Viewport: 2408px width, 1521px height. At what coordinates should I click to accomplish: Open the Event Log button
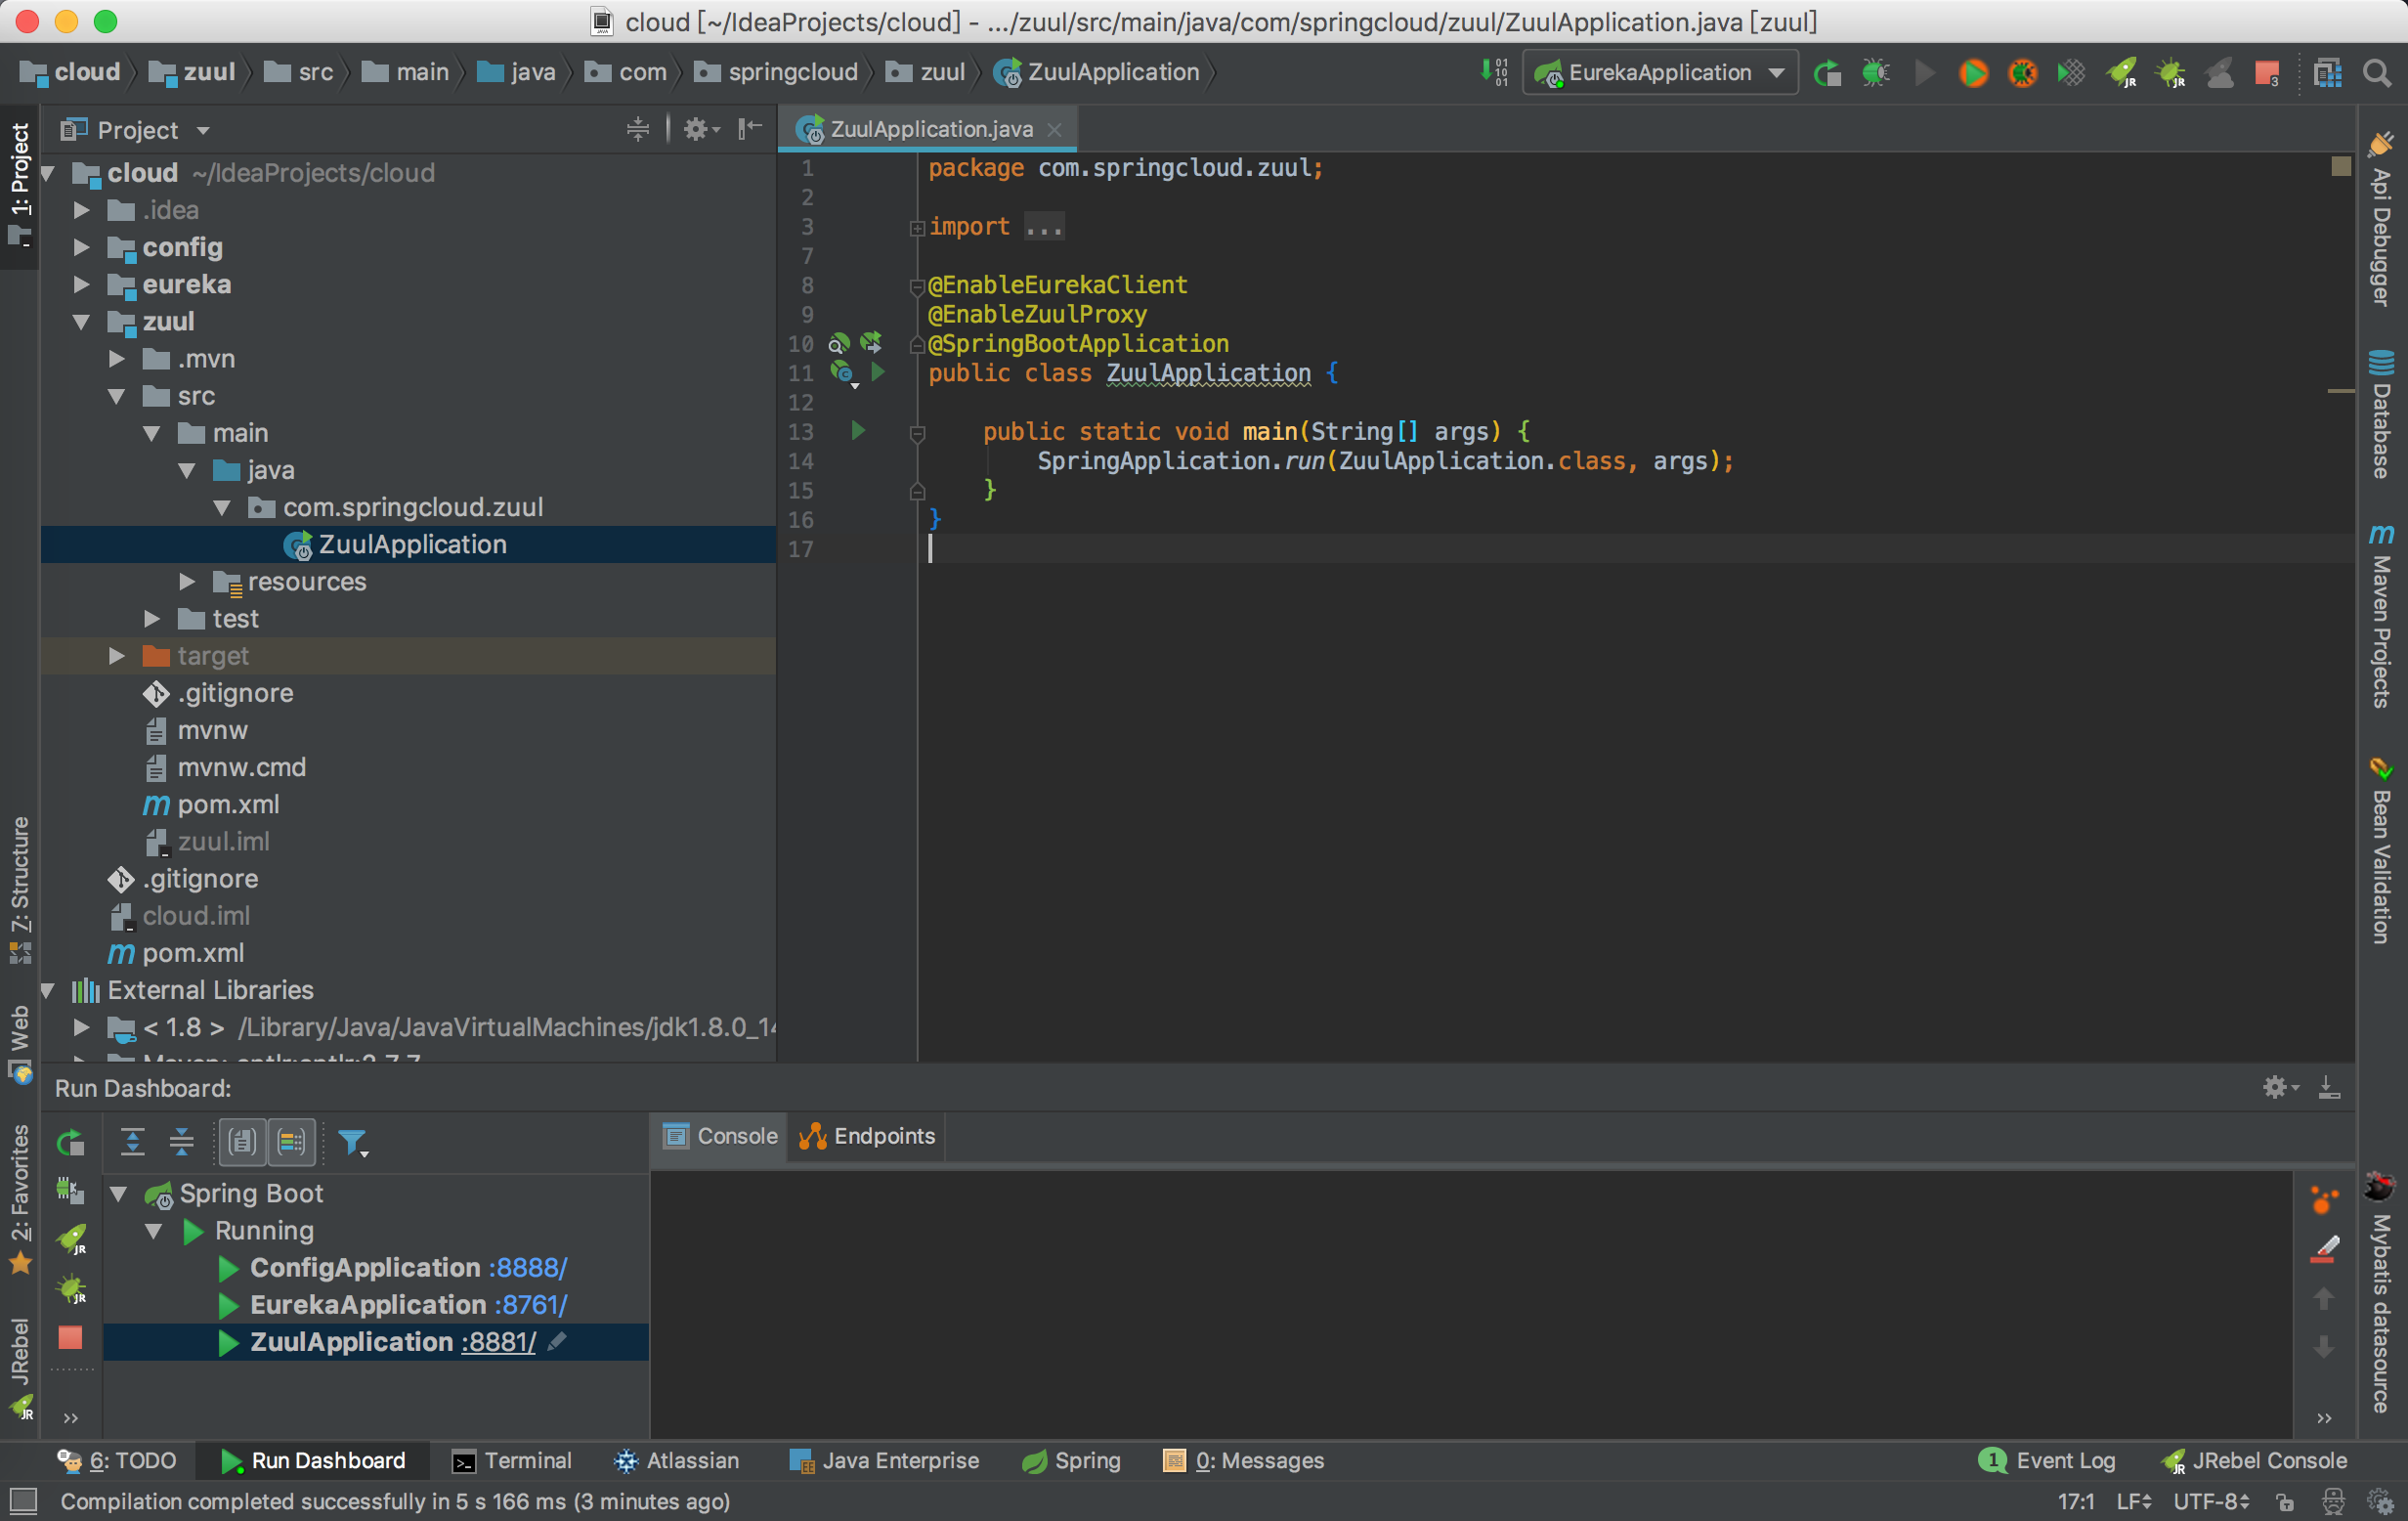[2048, 1461]
